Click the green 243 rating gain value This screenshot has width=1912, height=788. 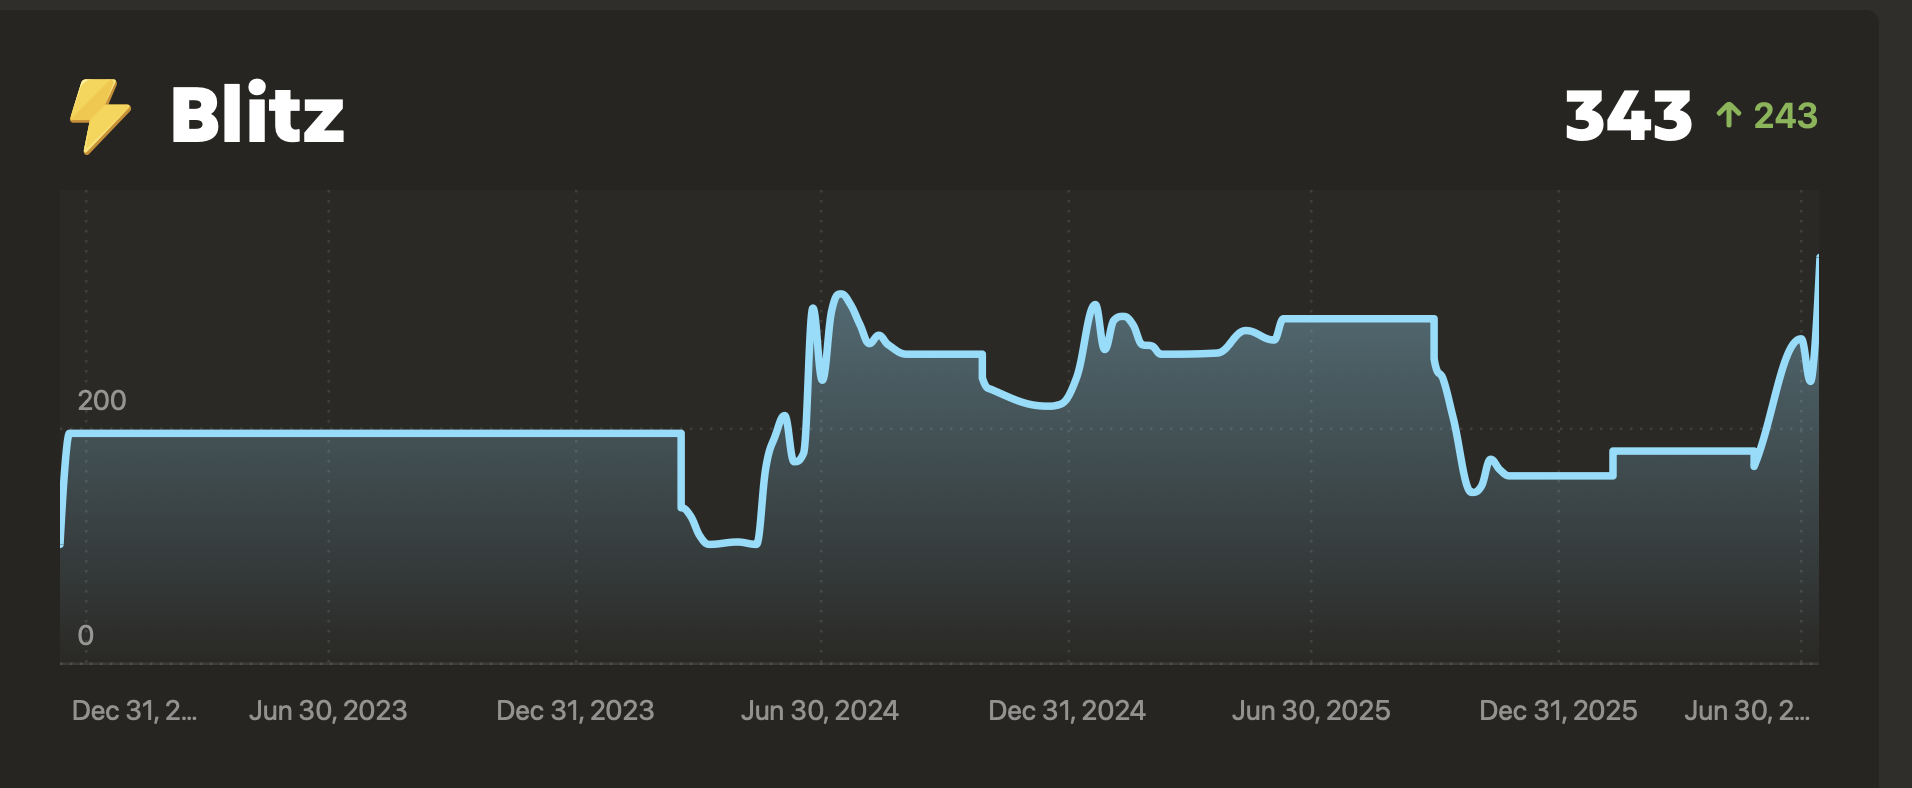point(1785,116)
